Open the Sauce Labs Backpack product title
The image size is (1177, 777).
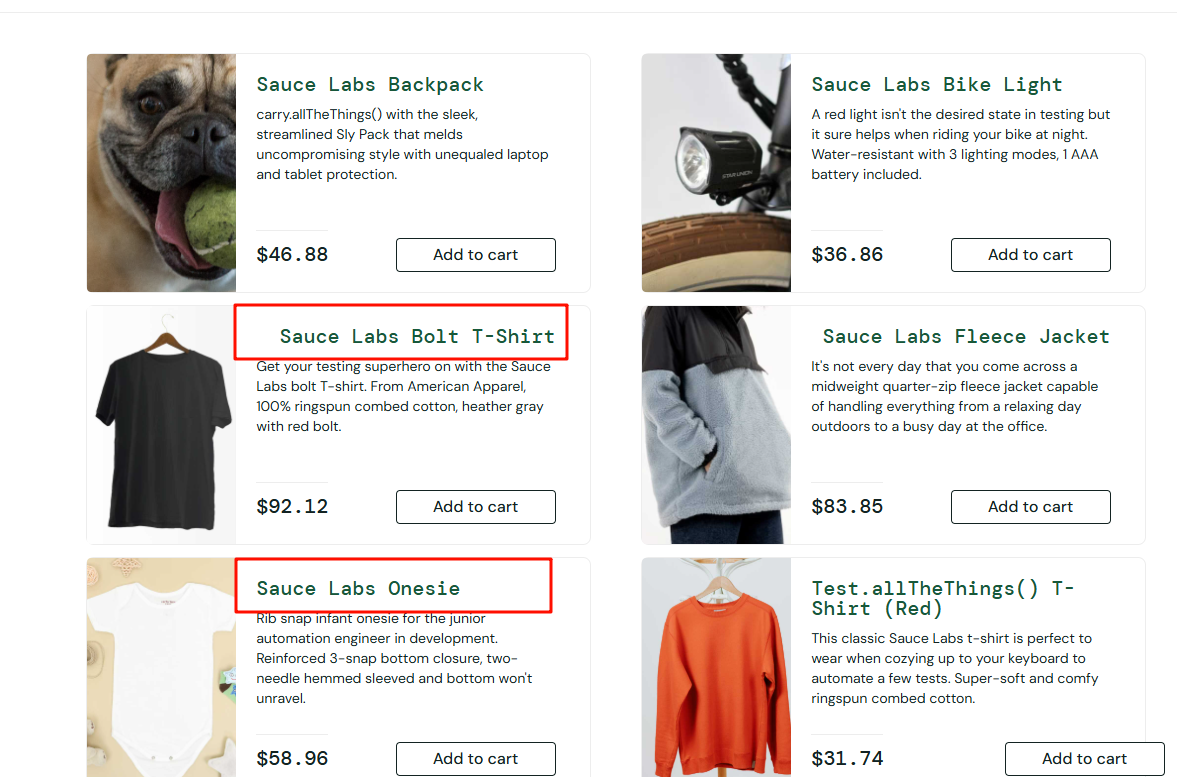click(x=370, y=85)
